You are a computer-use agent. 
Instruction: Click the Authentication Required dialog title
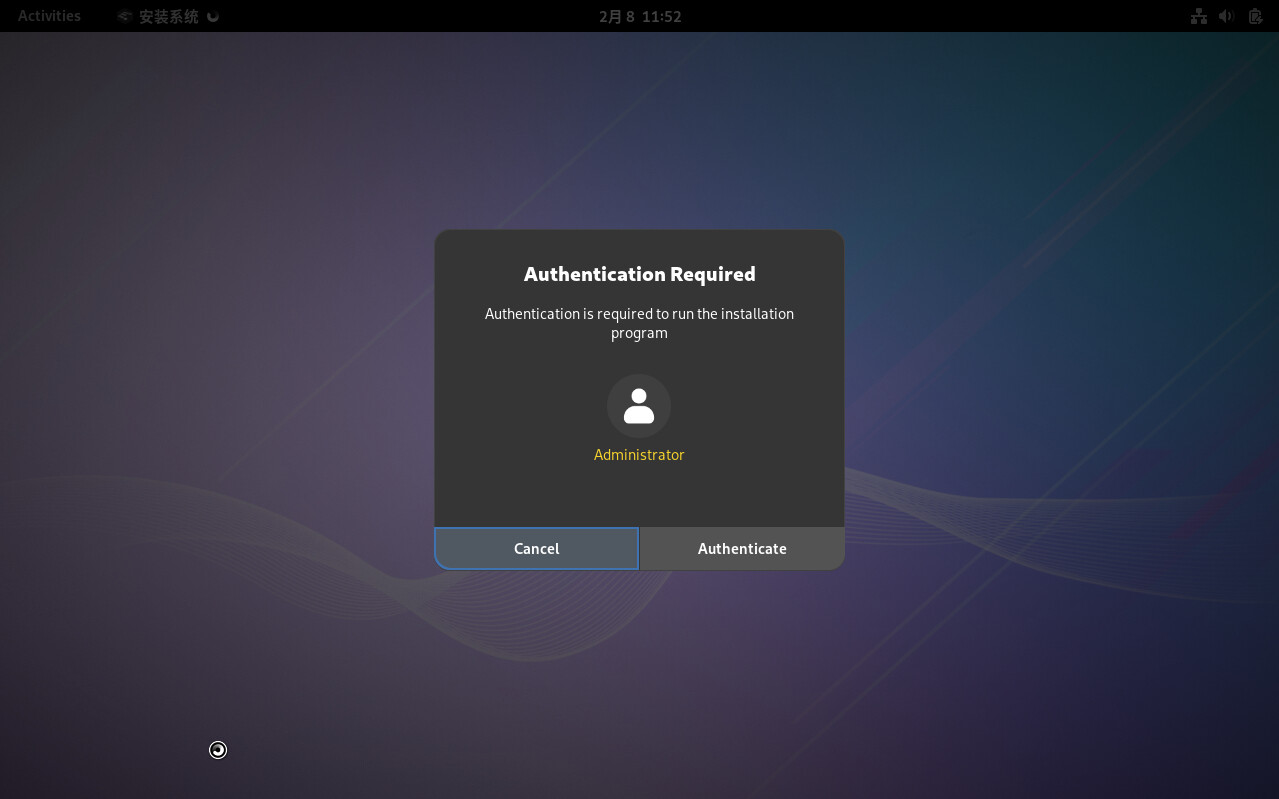pos(639,274)
